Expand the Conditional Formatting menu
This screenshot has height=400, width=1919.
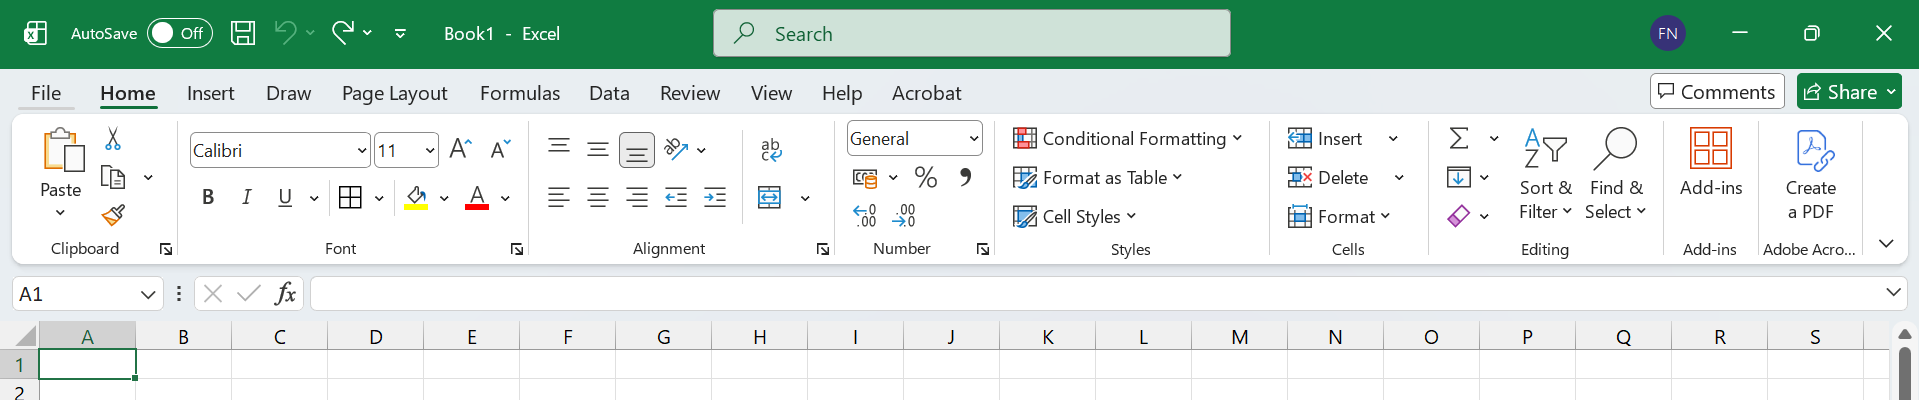tap(1127, 139)
